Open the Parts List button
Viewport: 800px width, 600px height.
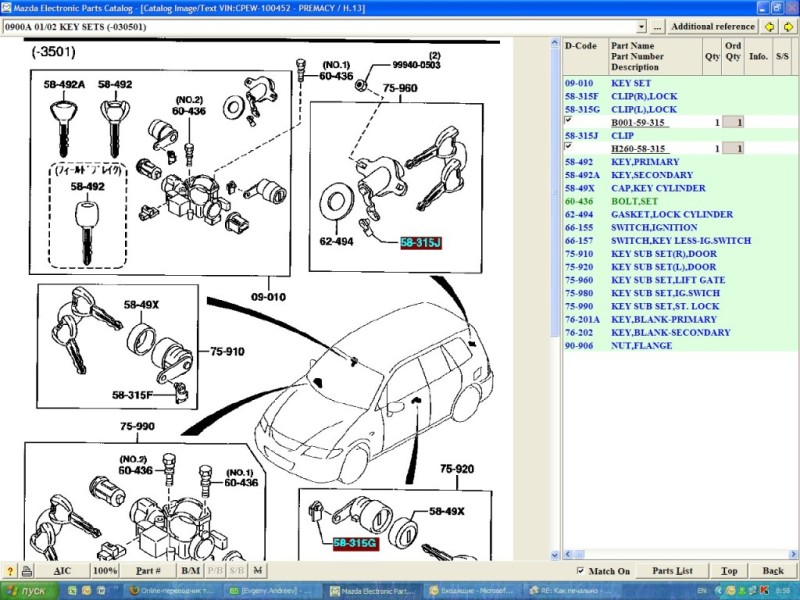pyautogui.click(x=672, y=571)
